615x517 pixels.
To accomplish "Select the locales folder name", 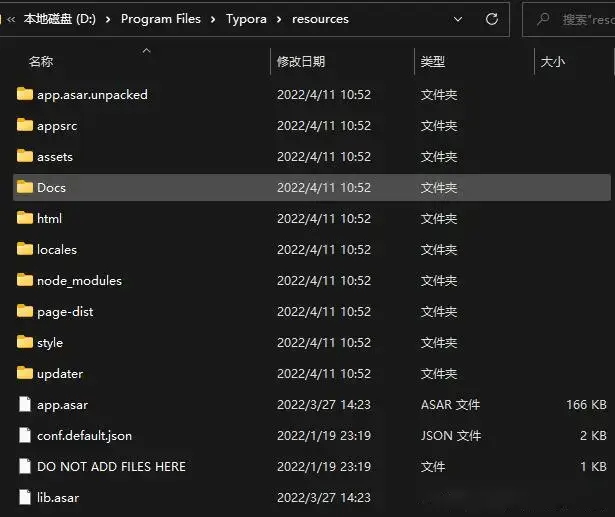I will [x=57, y=249].
